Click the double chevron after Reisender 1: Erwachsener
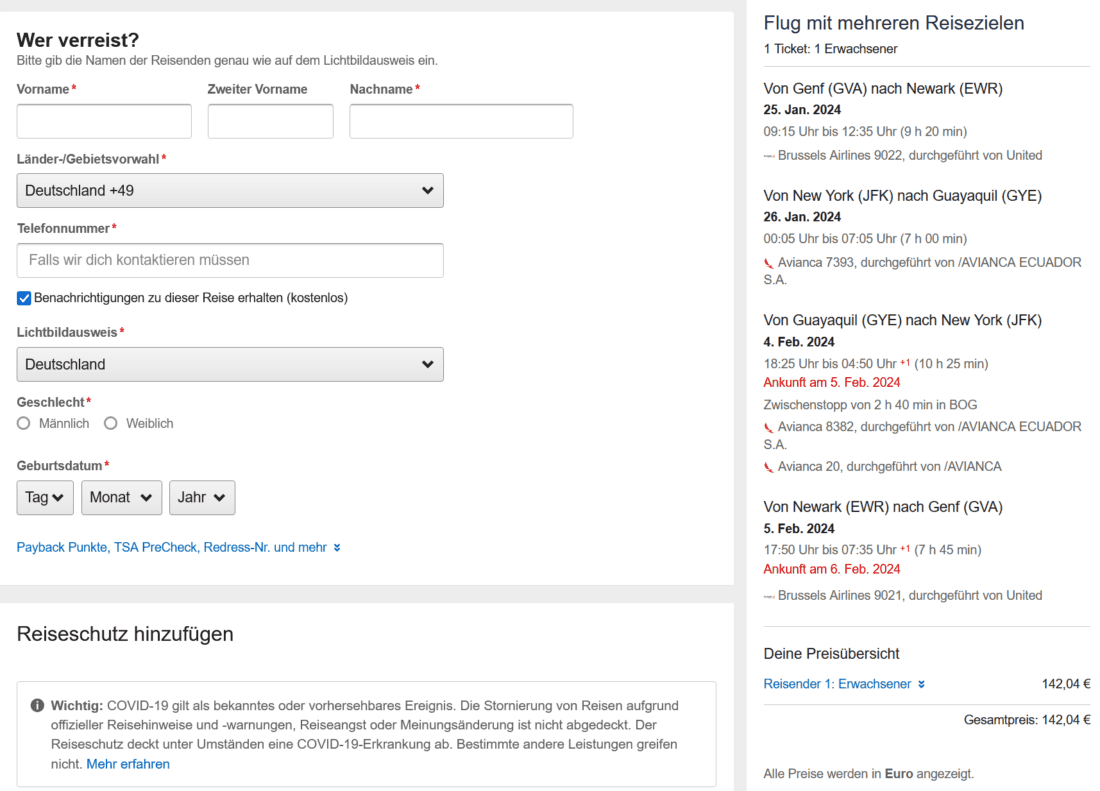This screenshot has width=1100, height=791. click(x=921, y=685)
